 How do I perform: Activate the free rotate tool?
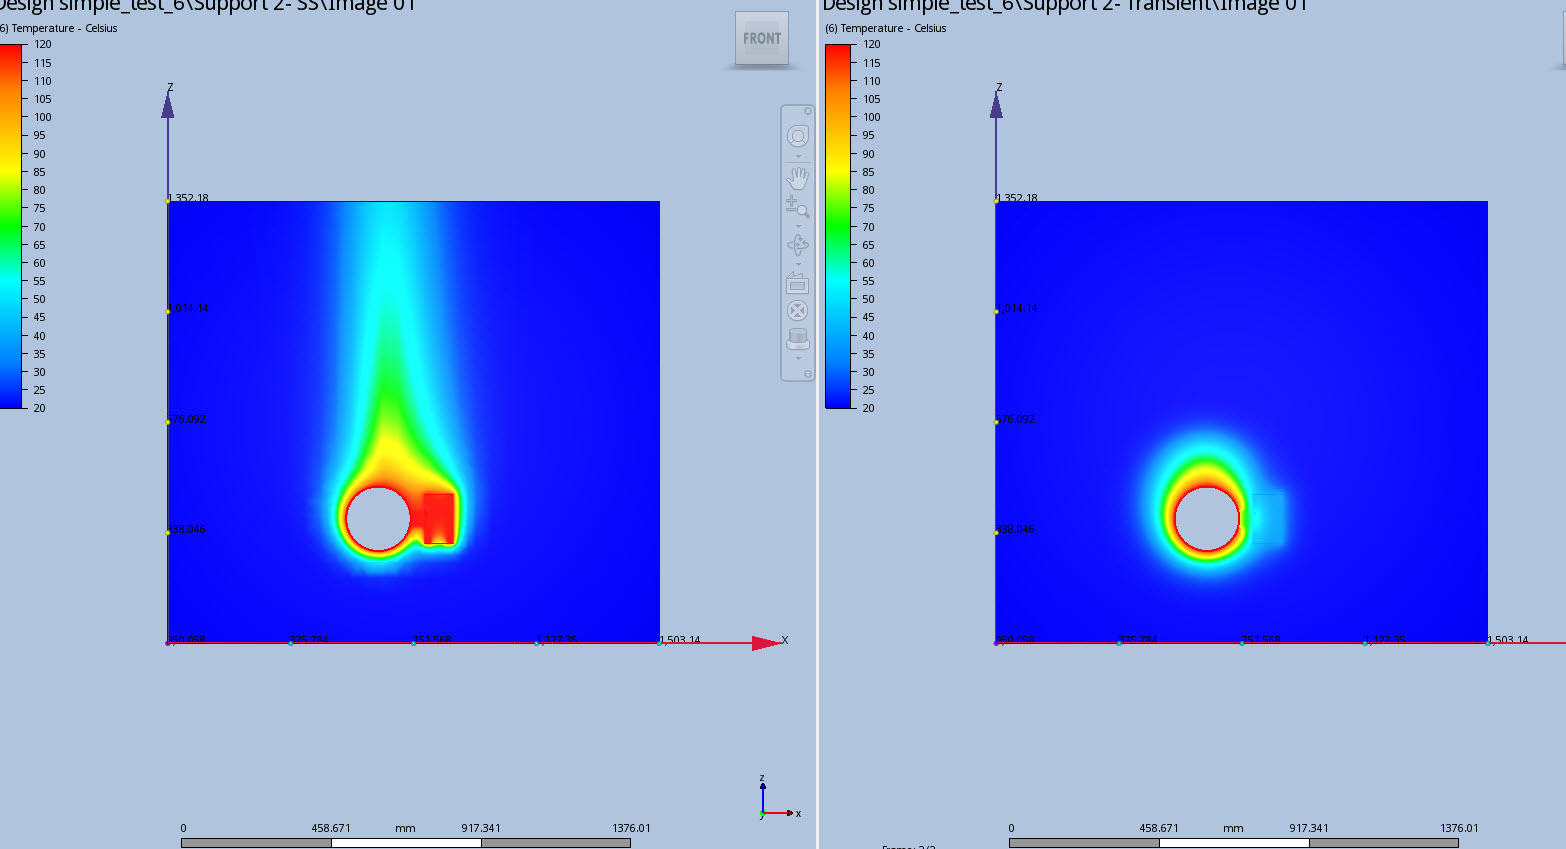797,243
